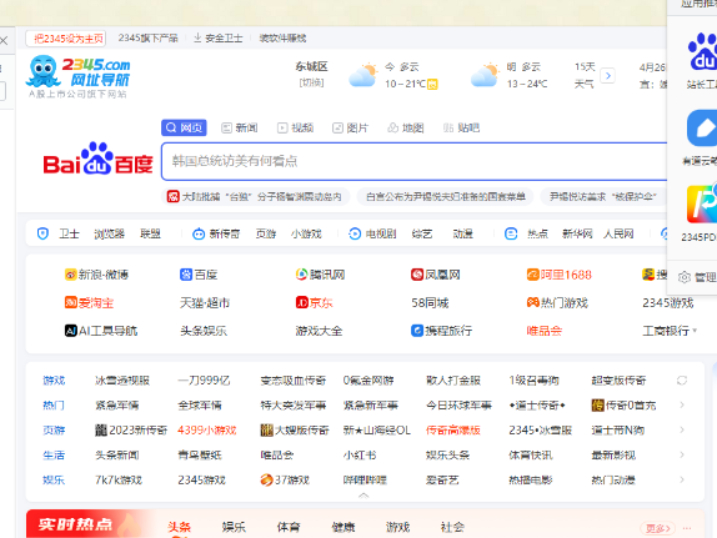
Task: Open the 2345PDF app icon
Action: click(x=702, y=204)
